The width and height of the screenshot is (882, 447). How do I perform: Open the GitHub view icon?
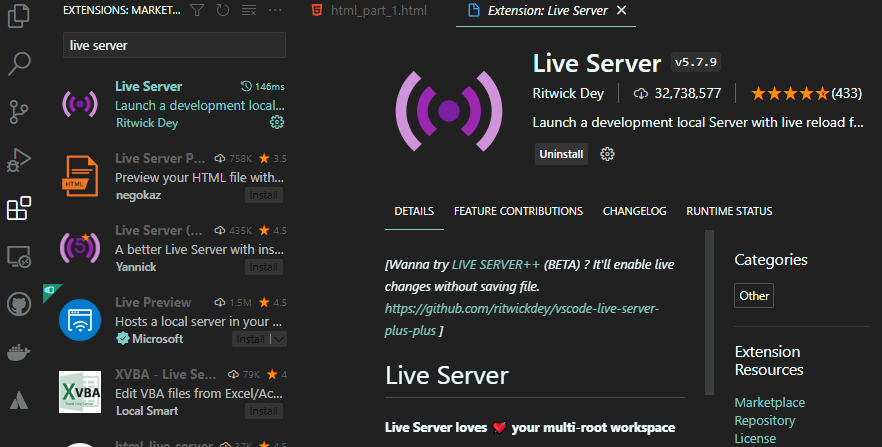coord(19,305)
